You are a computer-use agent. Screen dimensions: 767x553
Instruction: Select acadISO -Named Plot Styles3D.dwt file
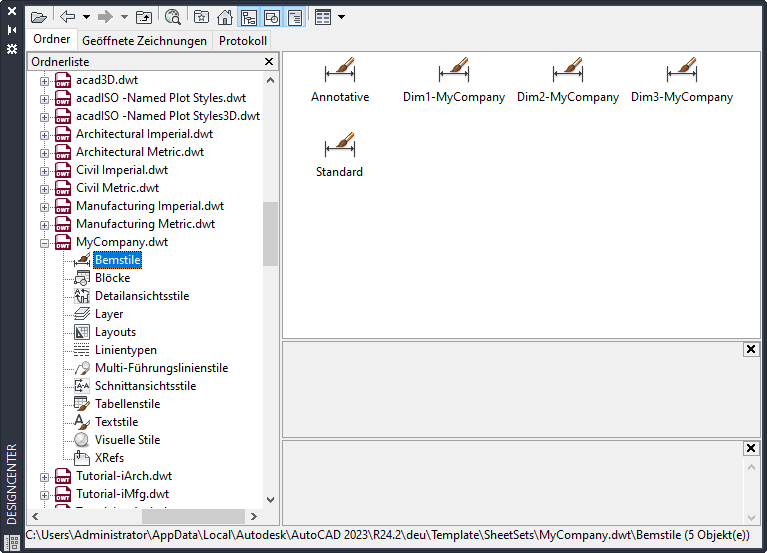click(x=168, y=116)
